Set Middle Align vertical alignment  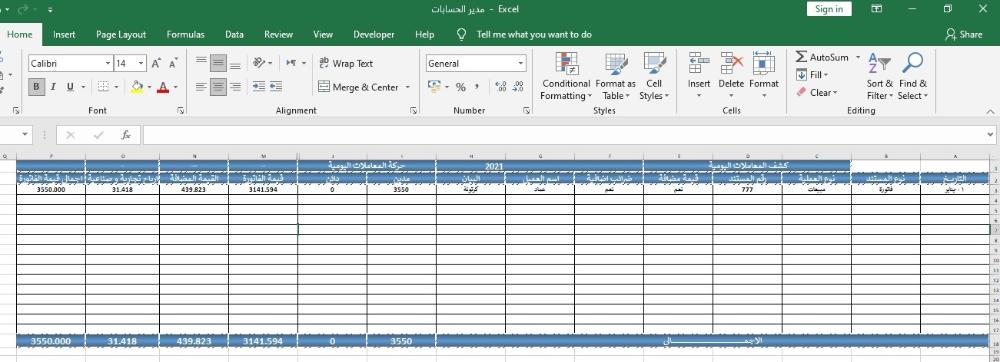click(x=219, y=63)
